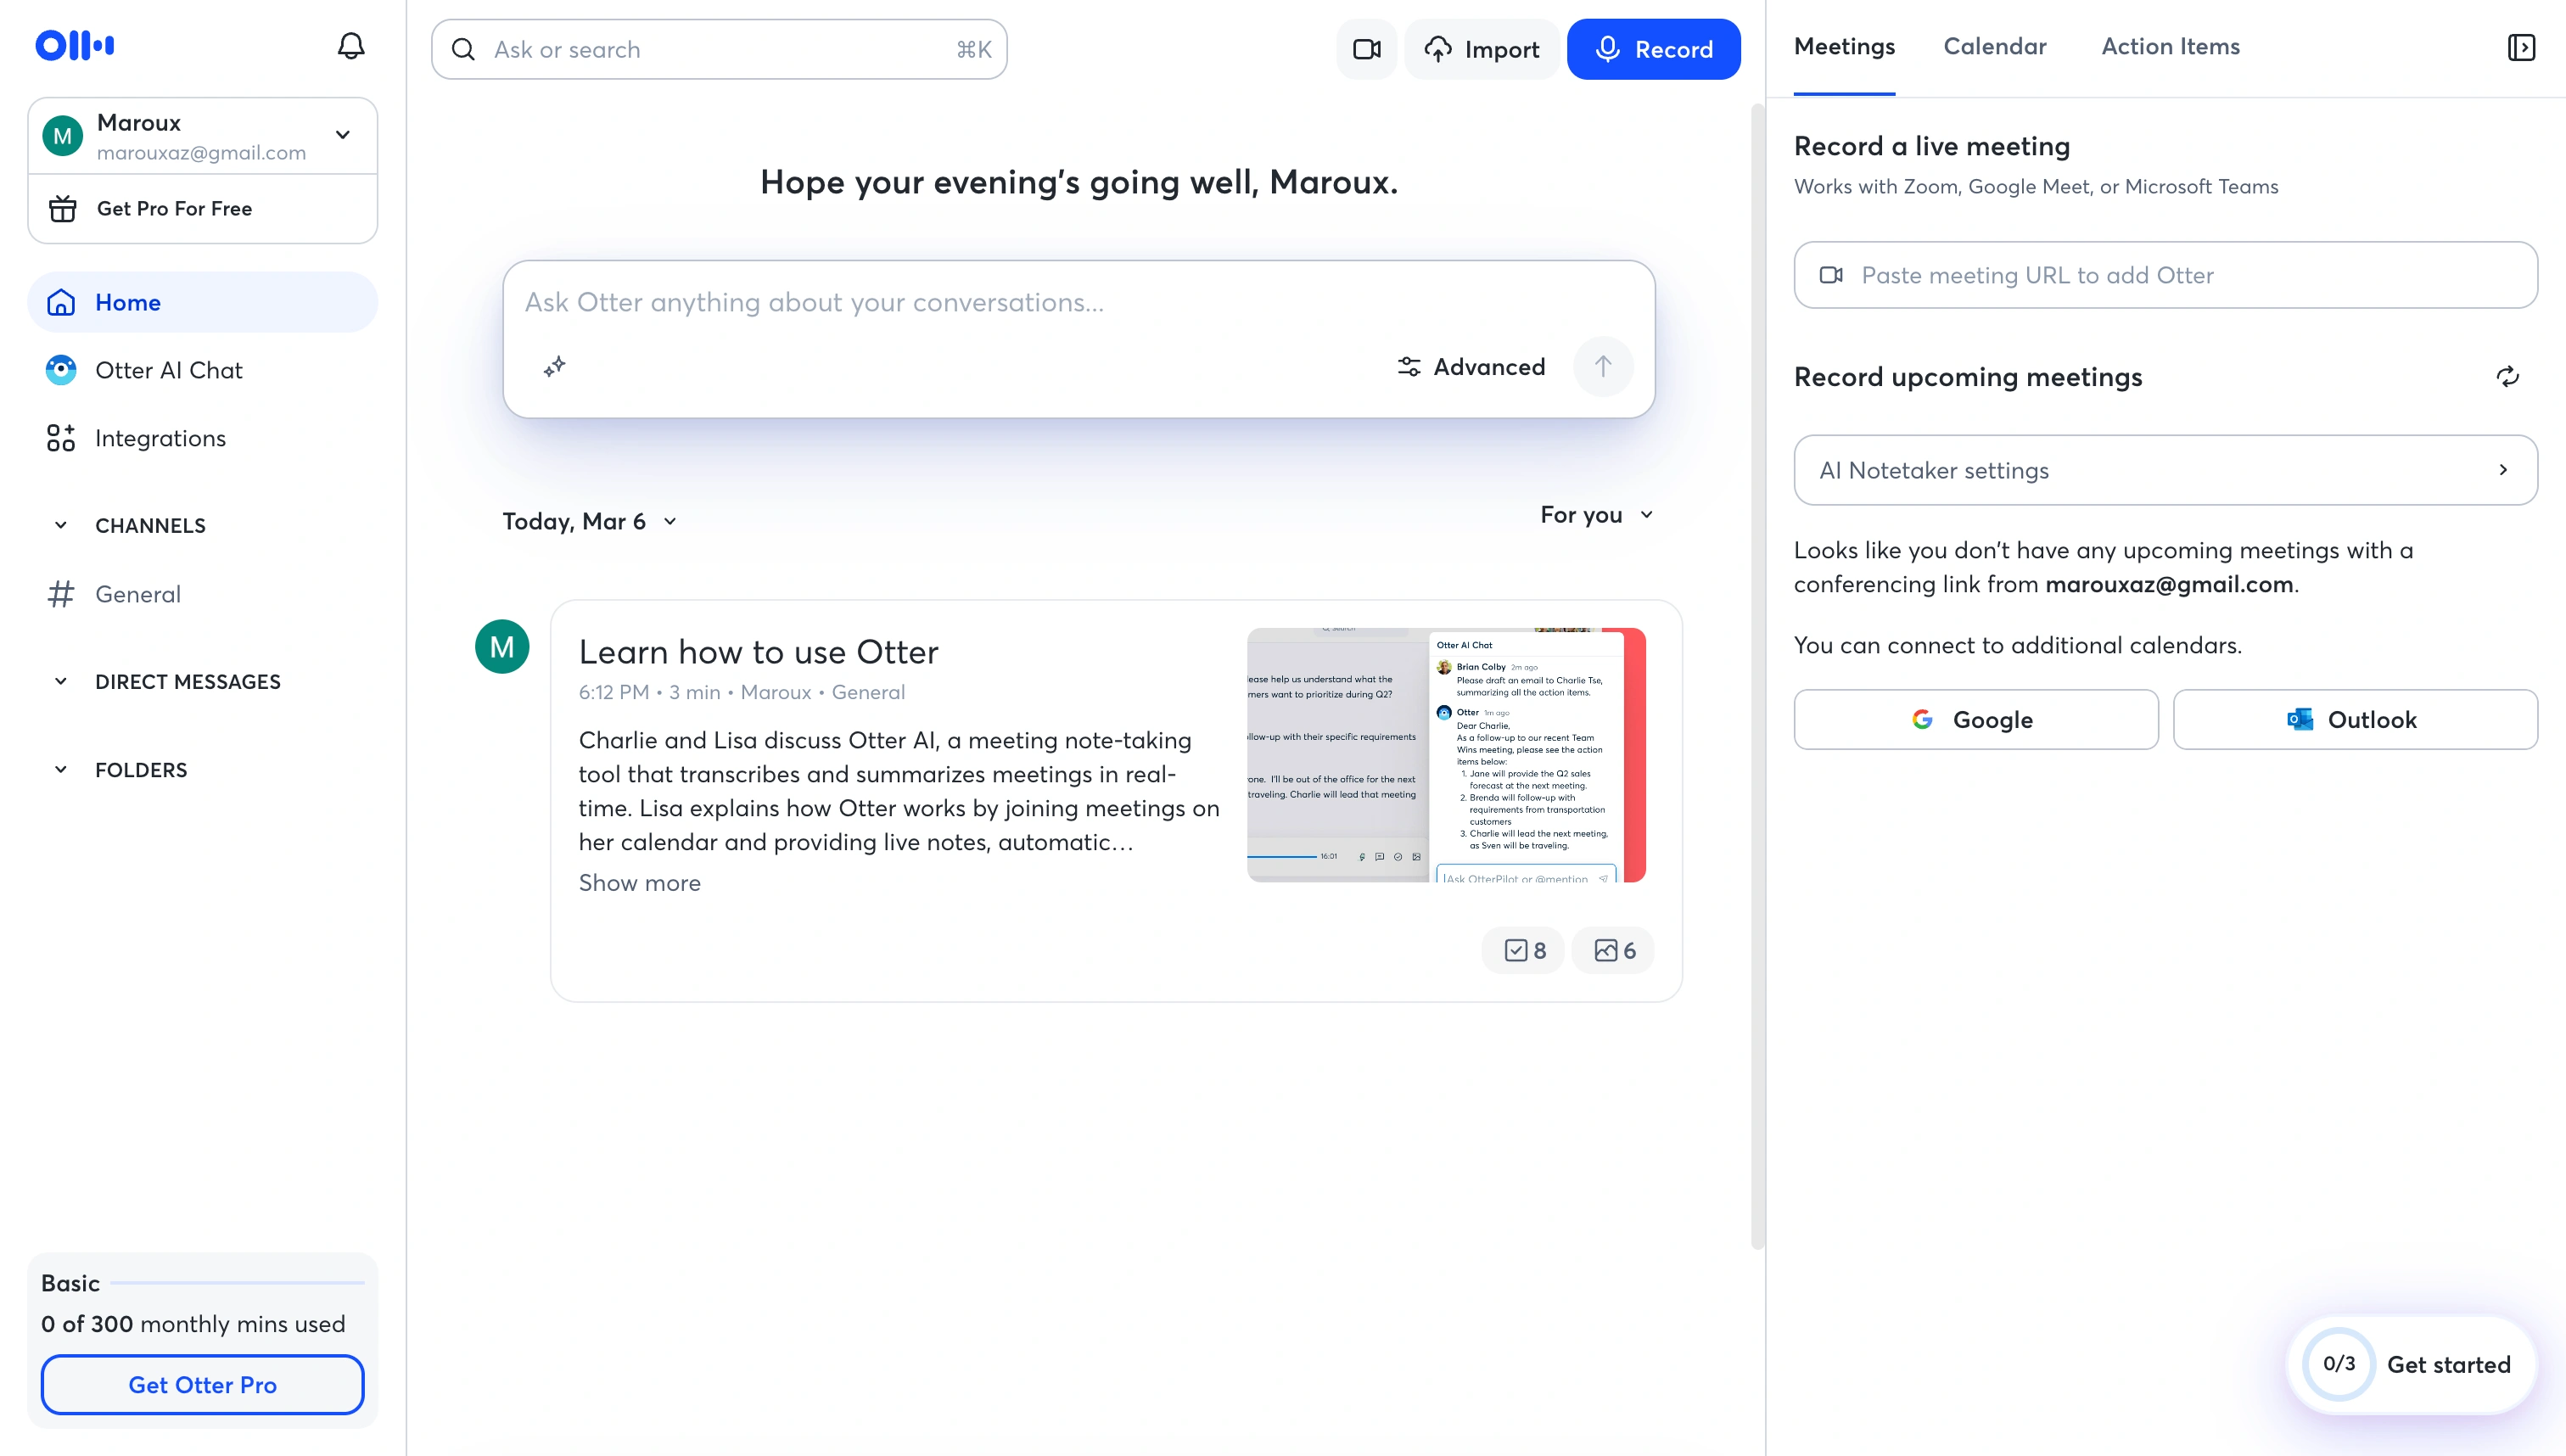Switch to the Calendar tab
Viewport: 2566px width, 1456px height.
pos(1994,46)
